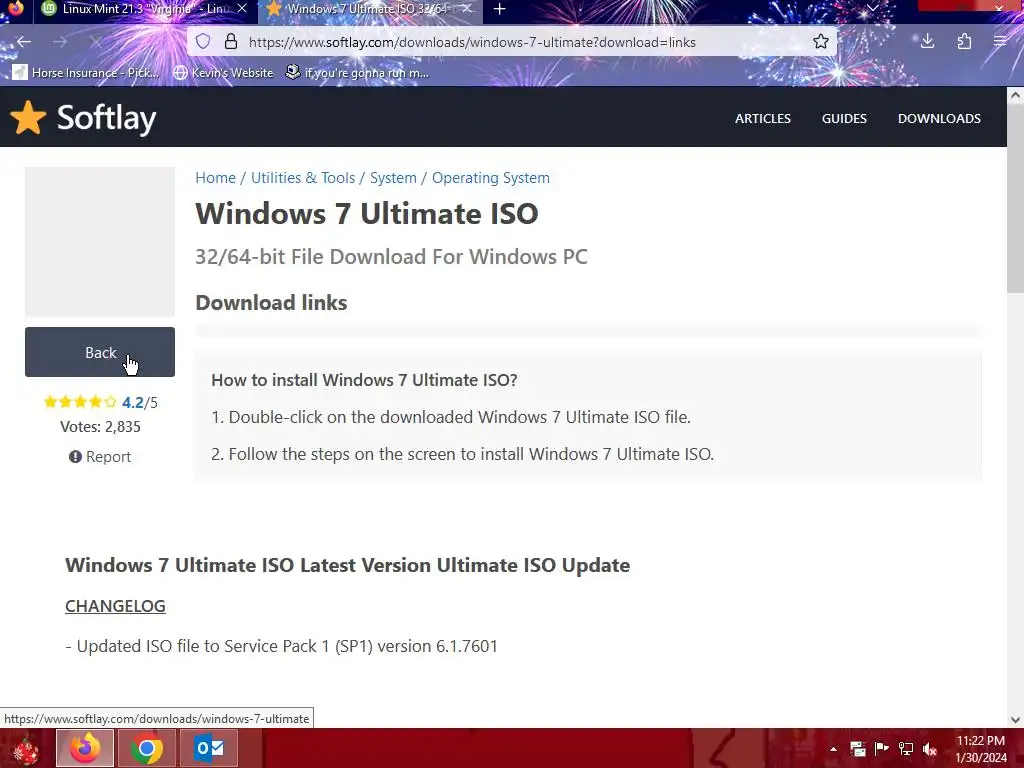Launch Google Chrome from the taskbar
Viewport: 1024px width, 768px height.
[x=146, y=748]
